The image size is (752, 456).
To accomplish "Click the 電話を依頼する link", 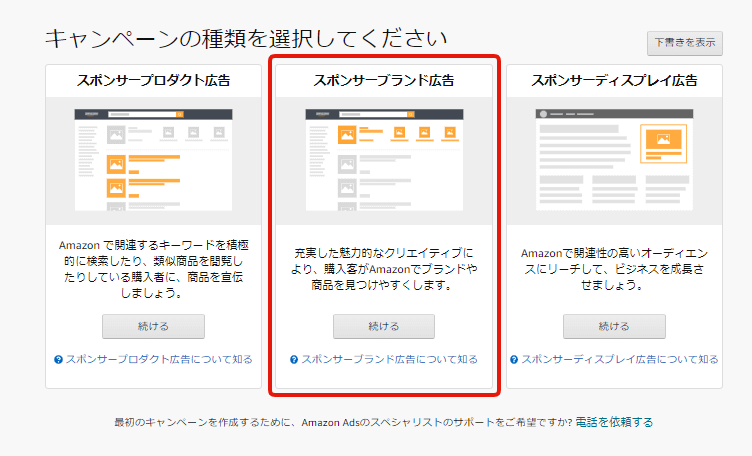I will tap(614, 422).
